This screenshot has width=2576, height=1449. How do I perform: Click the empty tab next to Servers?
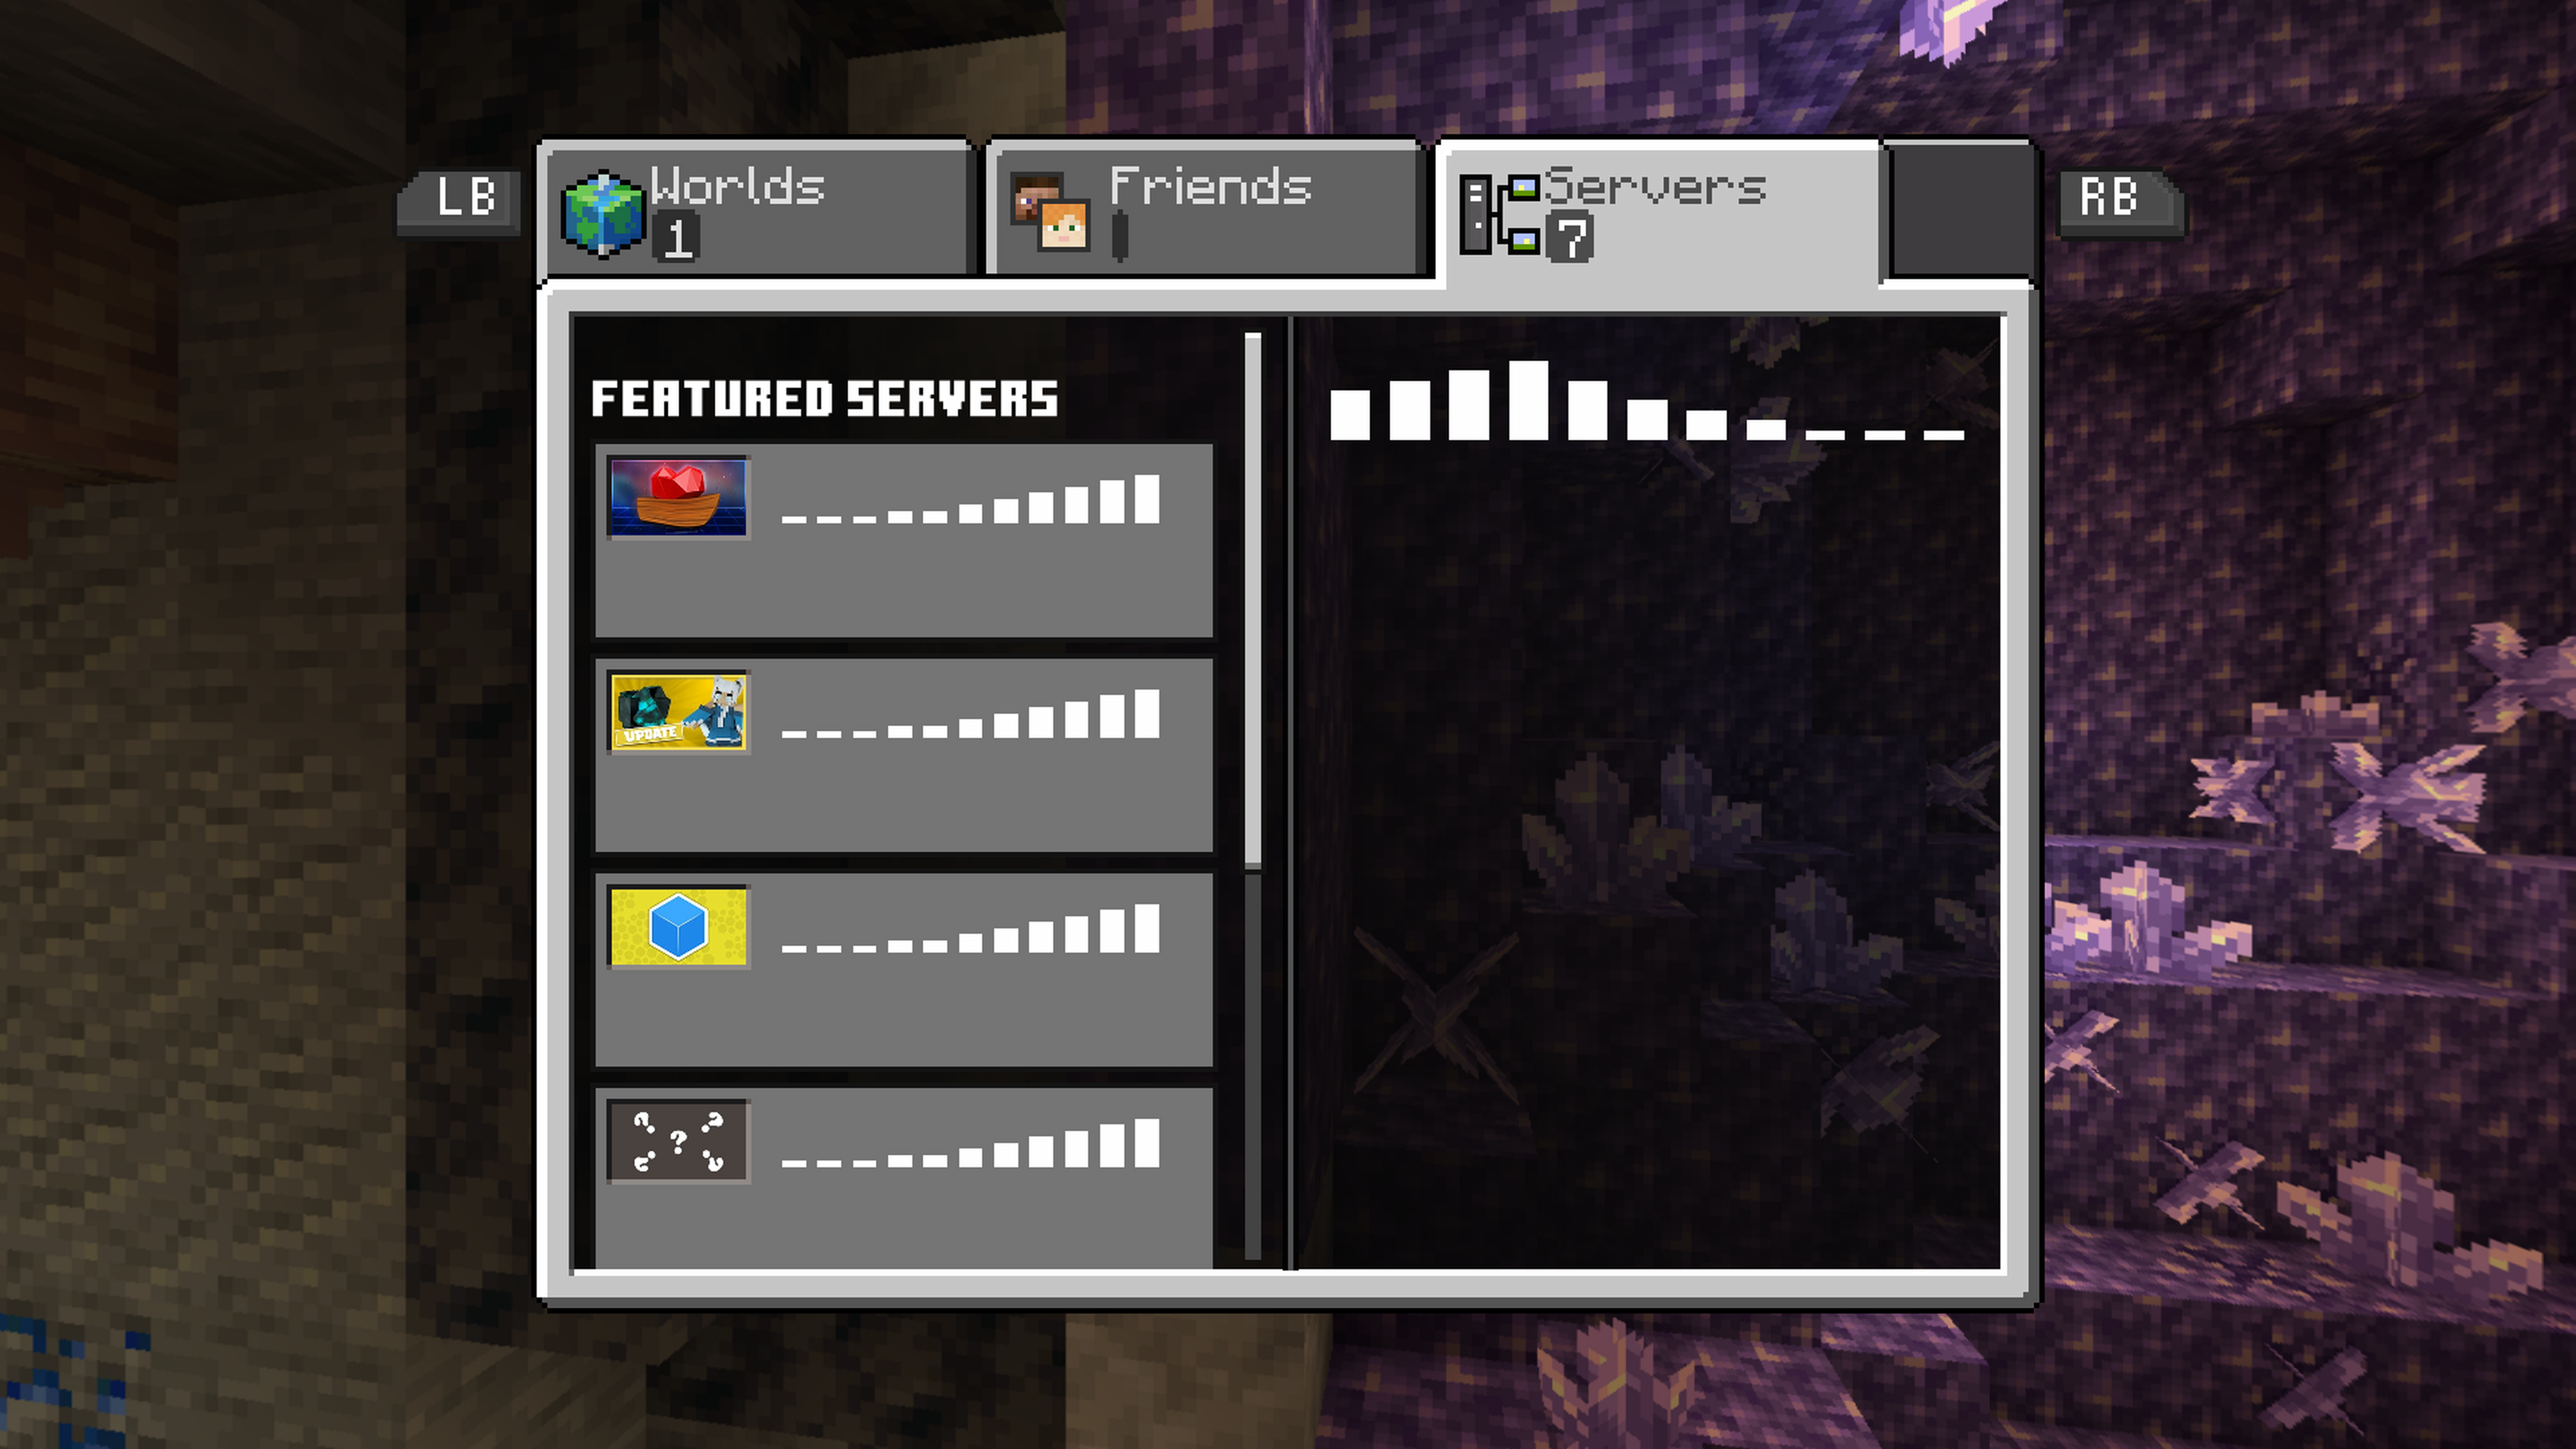pos(1960,209)
